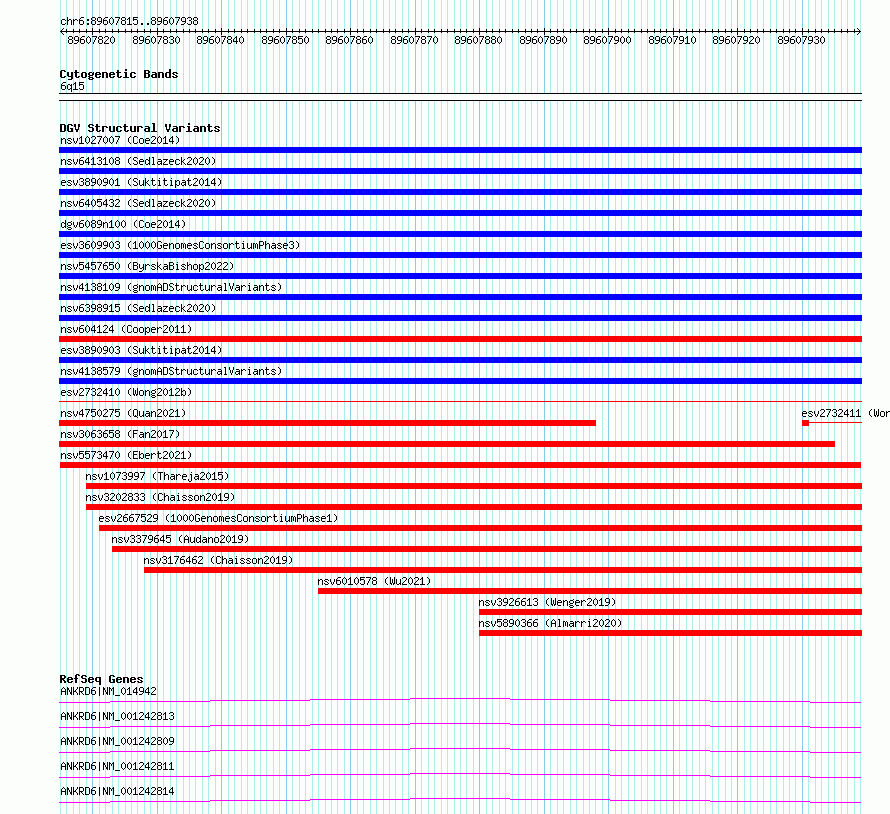890x814 pixels.
Task: Click the red bar under nsv4750275 (Quan2021)
Action: 328,423
